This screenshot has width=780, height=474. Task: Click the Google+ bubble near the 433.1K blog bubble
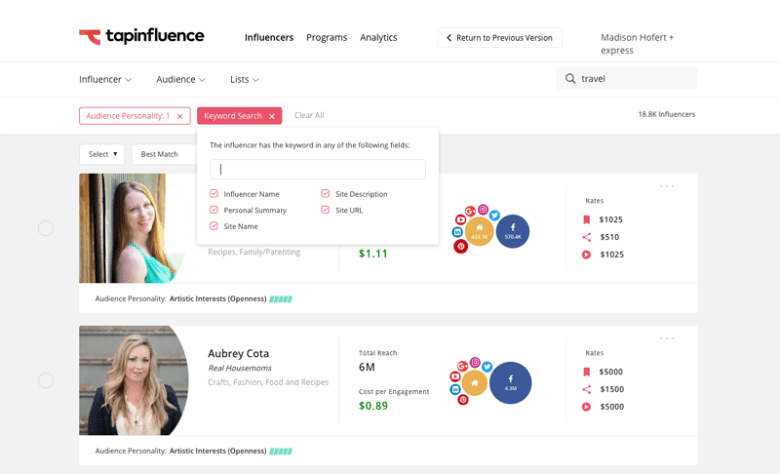click(x=470, y=212)
